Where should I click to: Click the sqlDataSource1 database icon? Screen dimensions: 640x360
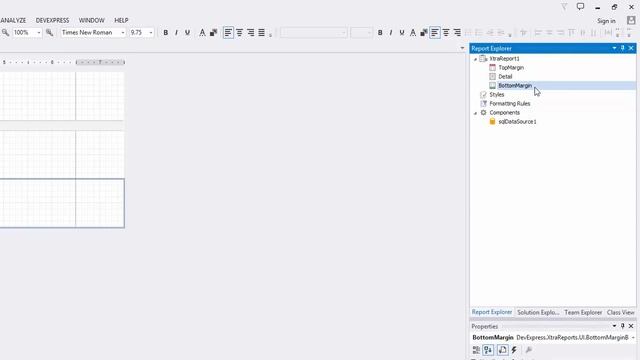click(x=492, y=122)
